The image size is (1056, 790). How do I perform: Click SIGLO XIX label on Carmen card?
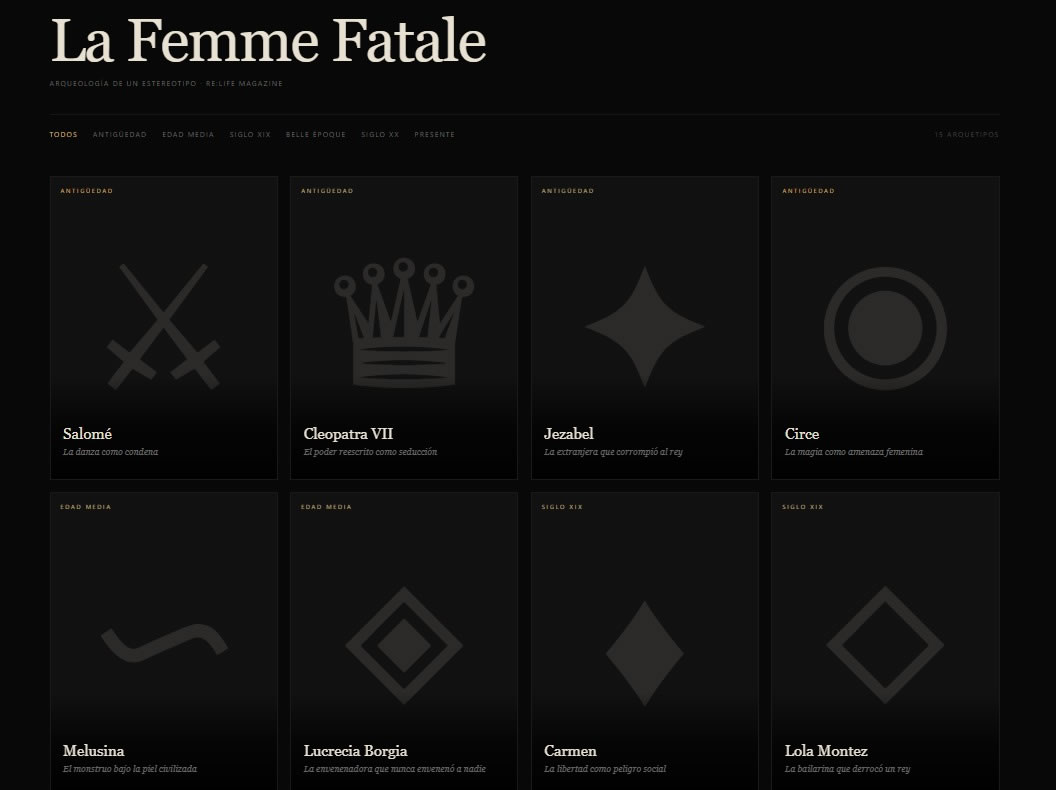[562, 506]
